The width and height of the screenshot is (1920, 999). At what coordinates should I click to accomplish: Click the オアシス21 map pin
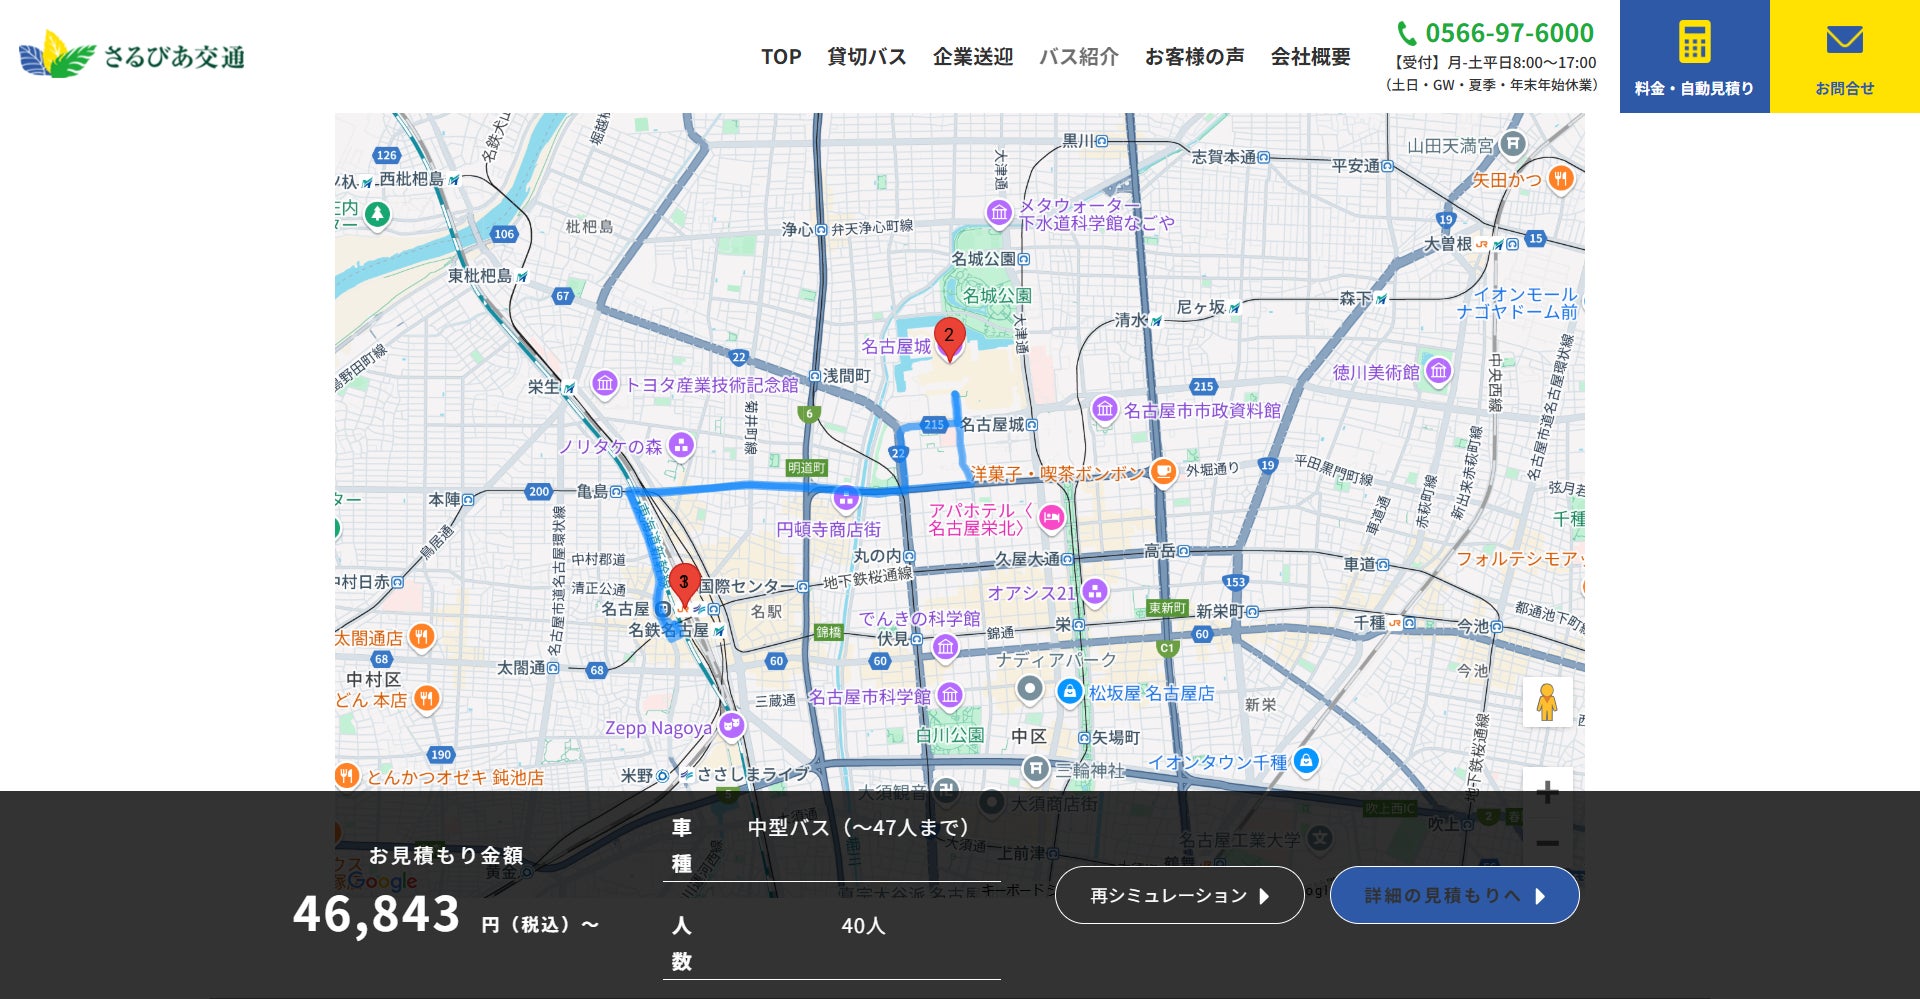point(1095,593)
